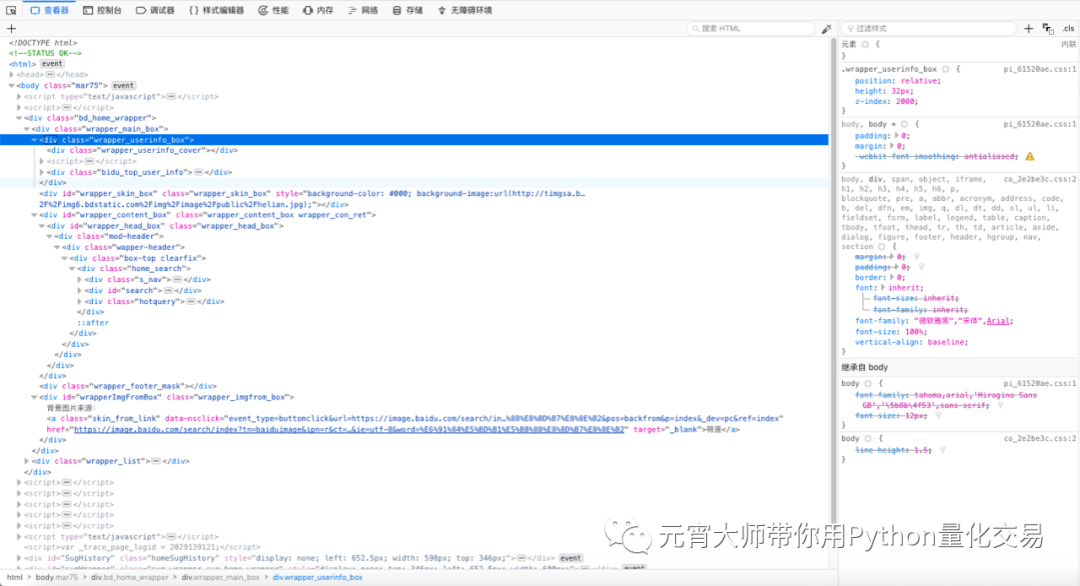
Task: Click the warning icon beside -webkit-font-smoothing
Action: pos(1030,156)
